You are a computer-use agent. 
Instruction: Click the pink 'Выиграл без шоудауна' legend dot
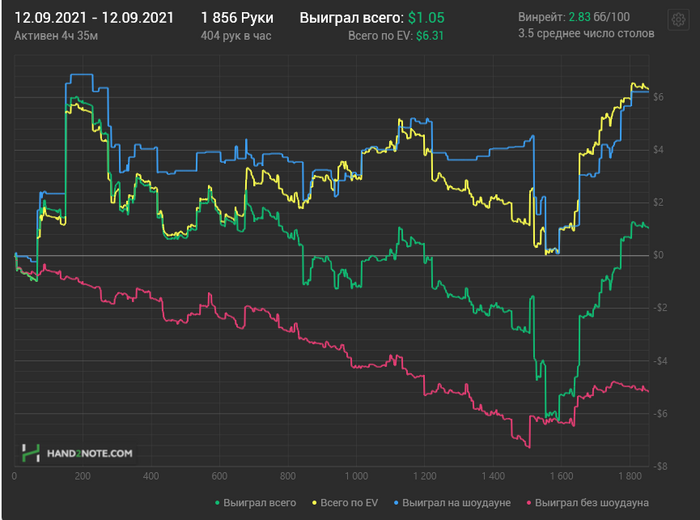pos(527,501)
